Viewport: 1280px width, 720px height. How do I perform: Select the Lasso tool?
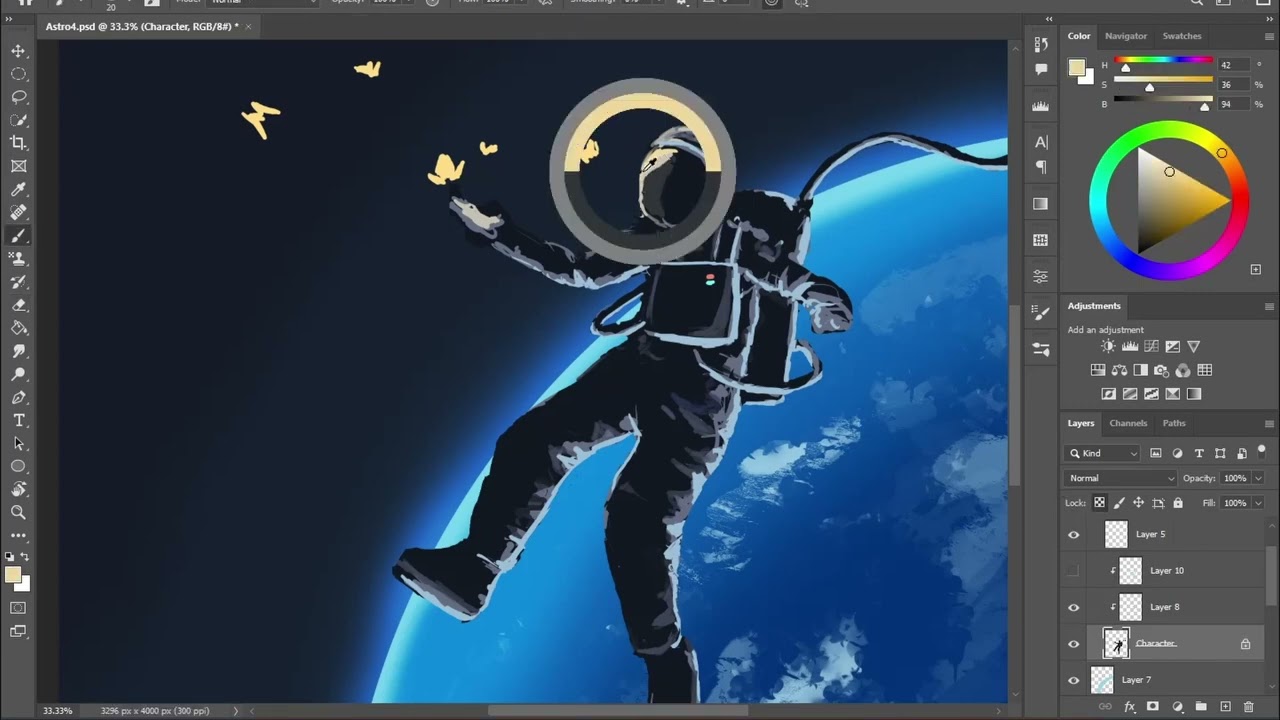point(18,97)
